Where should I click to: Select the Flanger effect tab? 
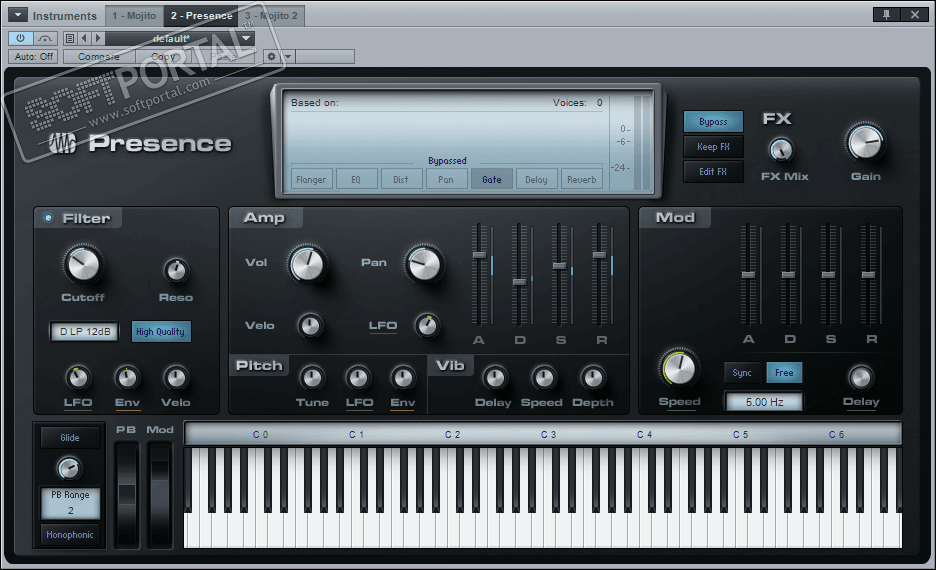(x=311, y=180)
